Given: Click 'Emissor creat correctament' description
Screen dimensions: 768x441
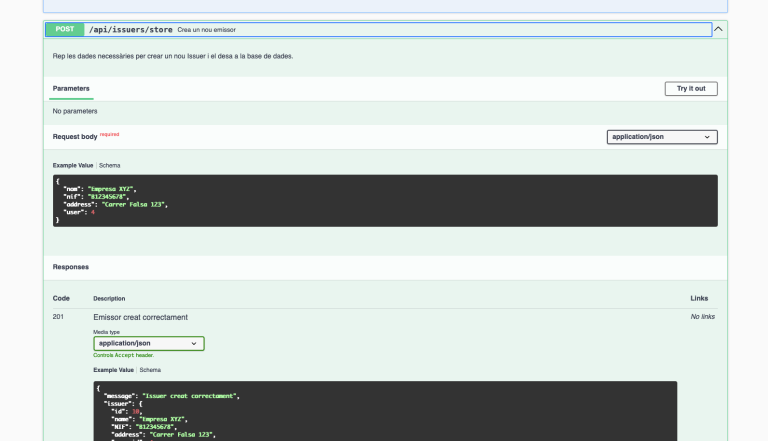Looking at the screenshot, I should (x=141, y=318).
